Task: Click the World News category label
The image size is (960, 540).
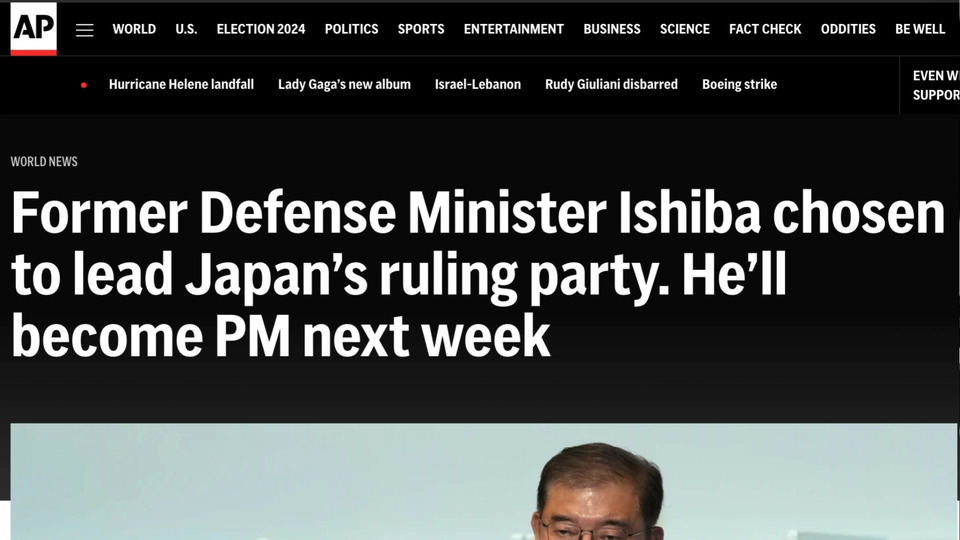Action: point(44,162)
